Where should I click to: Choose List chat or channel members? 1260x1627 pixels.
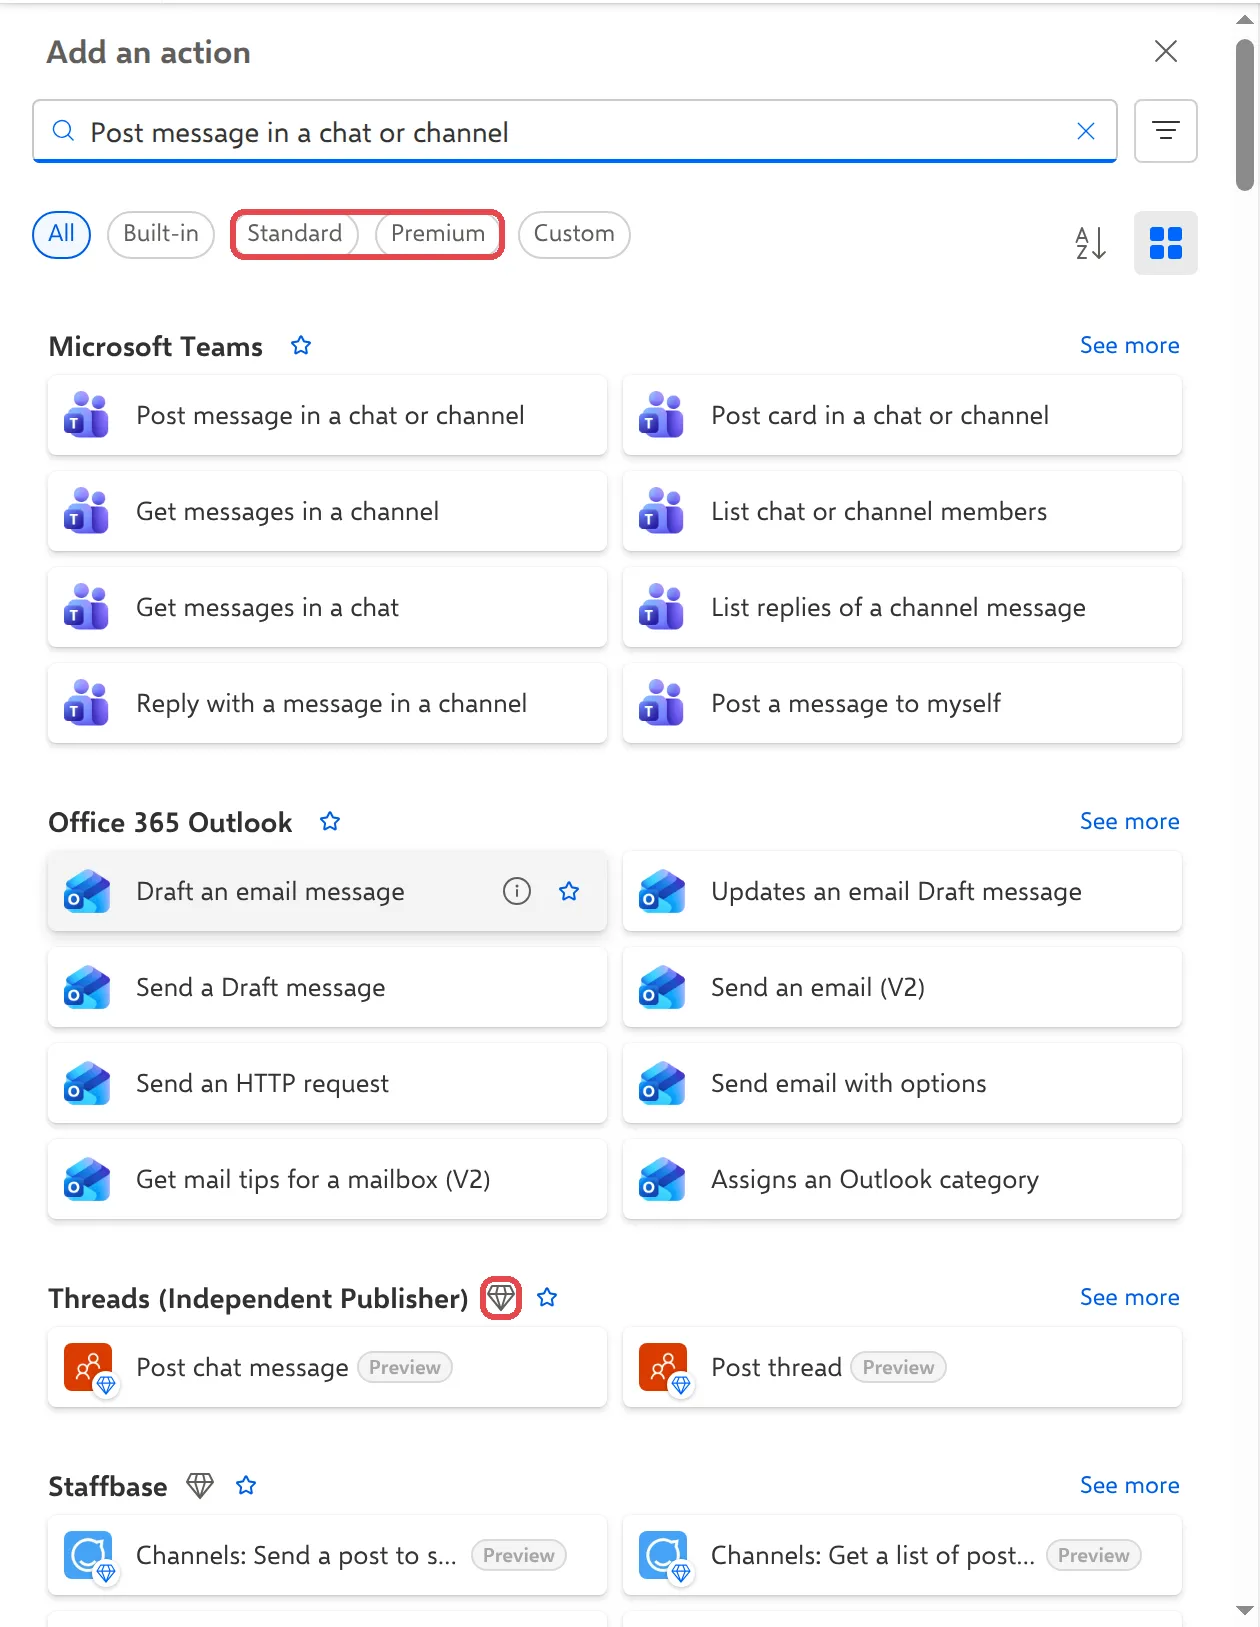[902, 511]
